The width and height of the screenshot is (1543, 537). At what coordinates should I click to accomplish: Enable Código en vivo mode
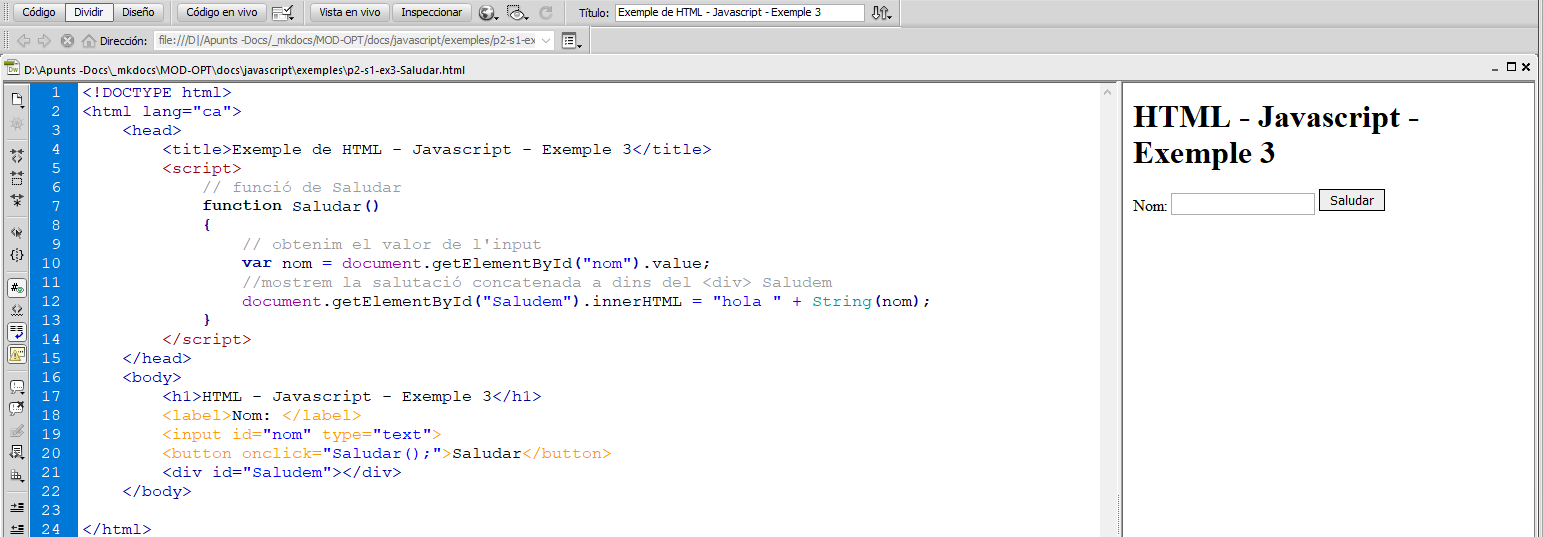221,13
